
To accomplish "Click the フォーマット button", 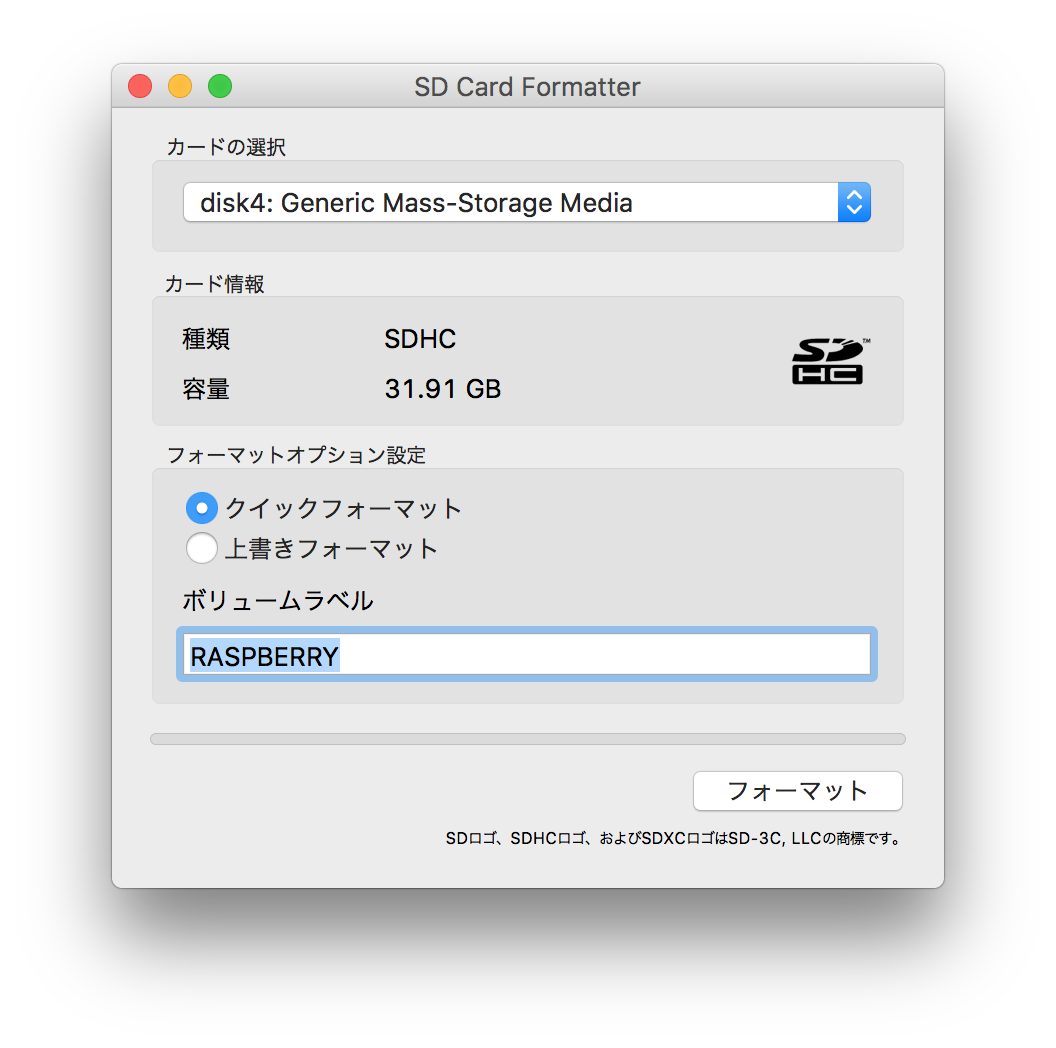I will click(797, 791).
